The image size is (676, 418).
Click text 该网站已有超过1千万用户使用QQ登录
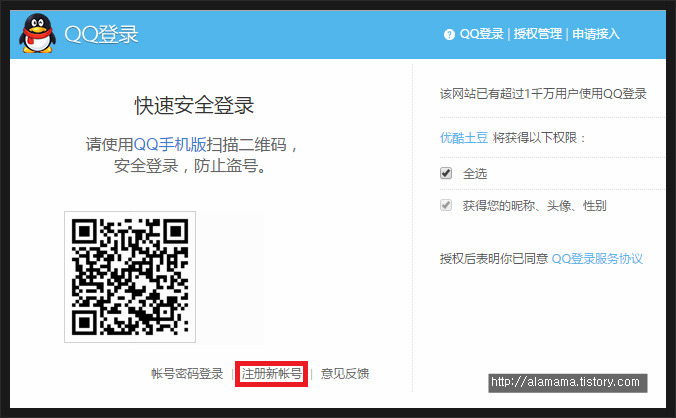(543, 94)
